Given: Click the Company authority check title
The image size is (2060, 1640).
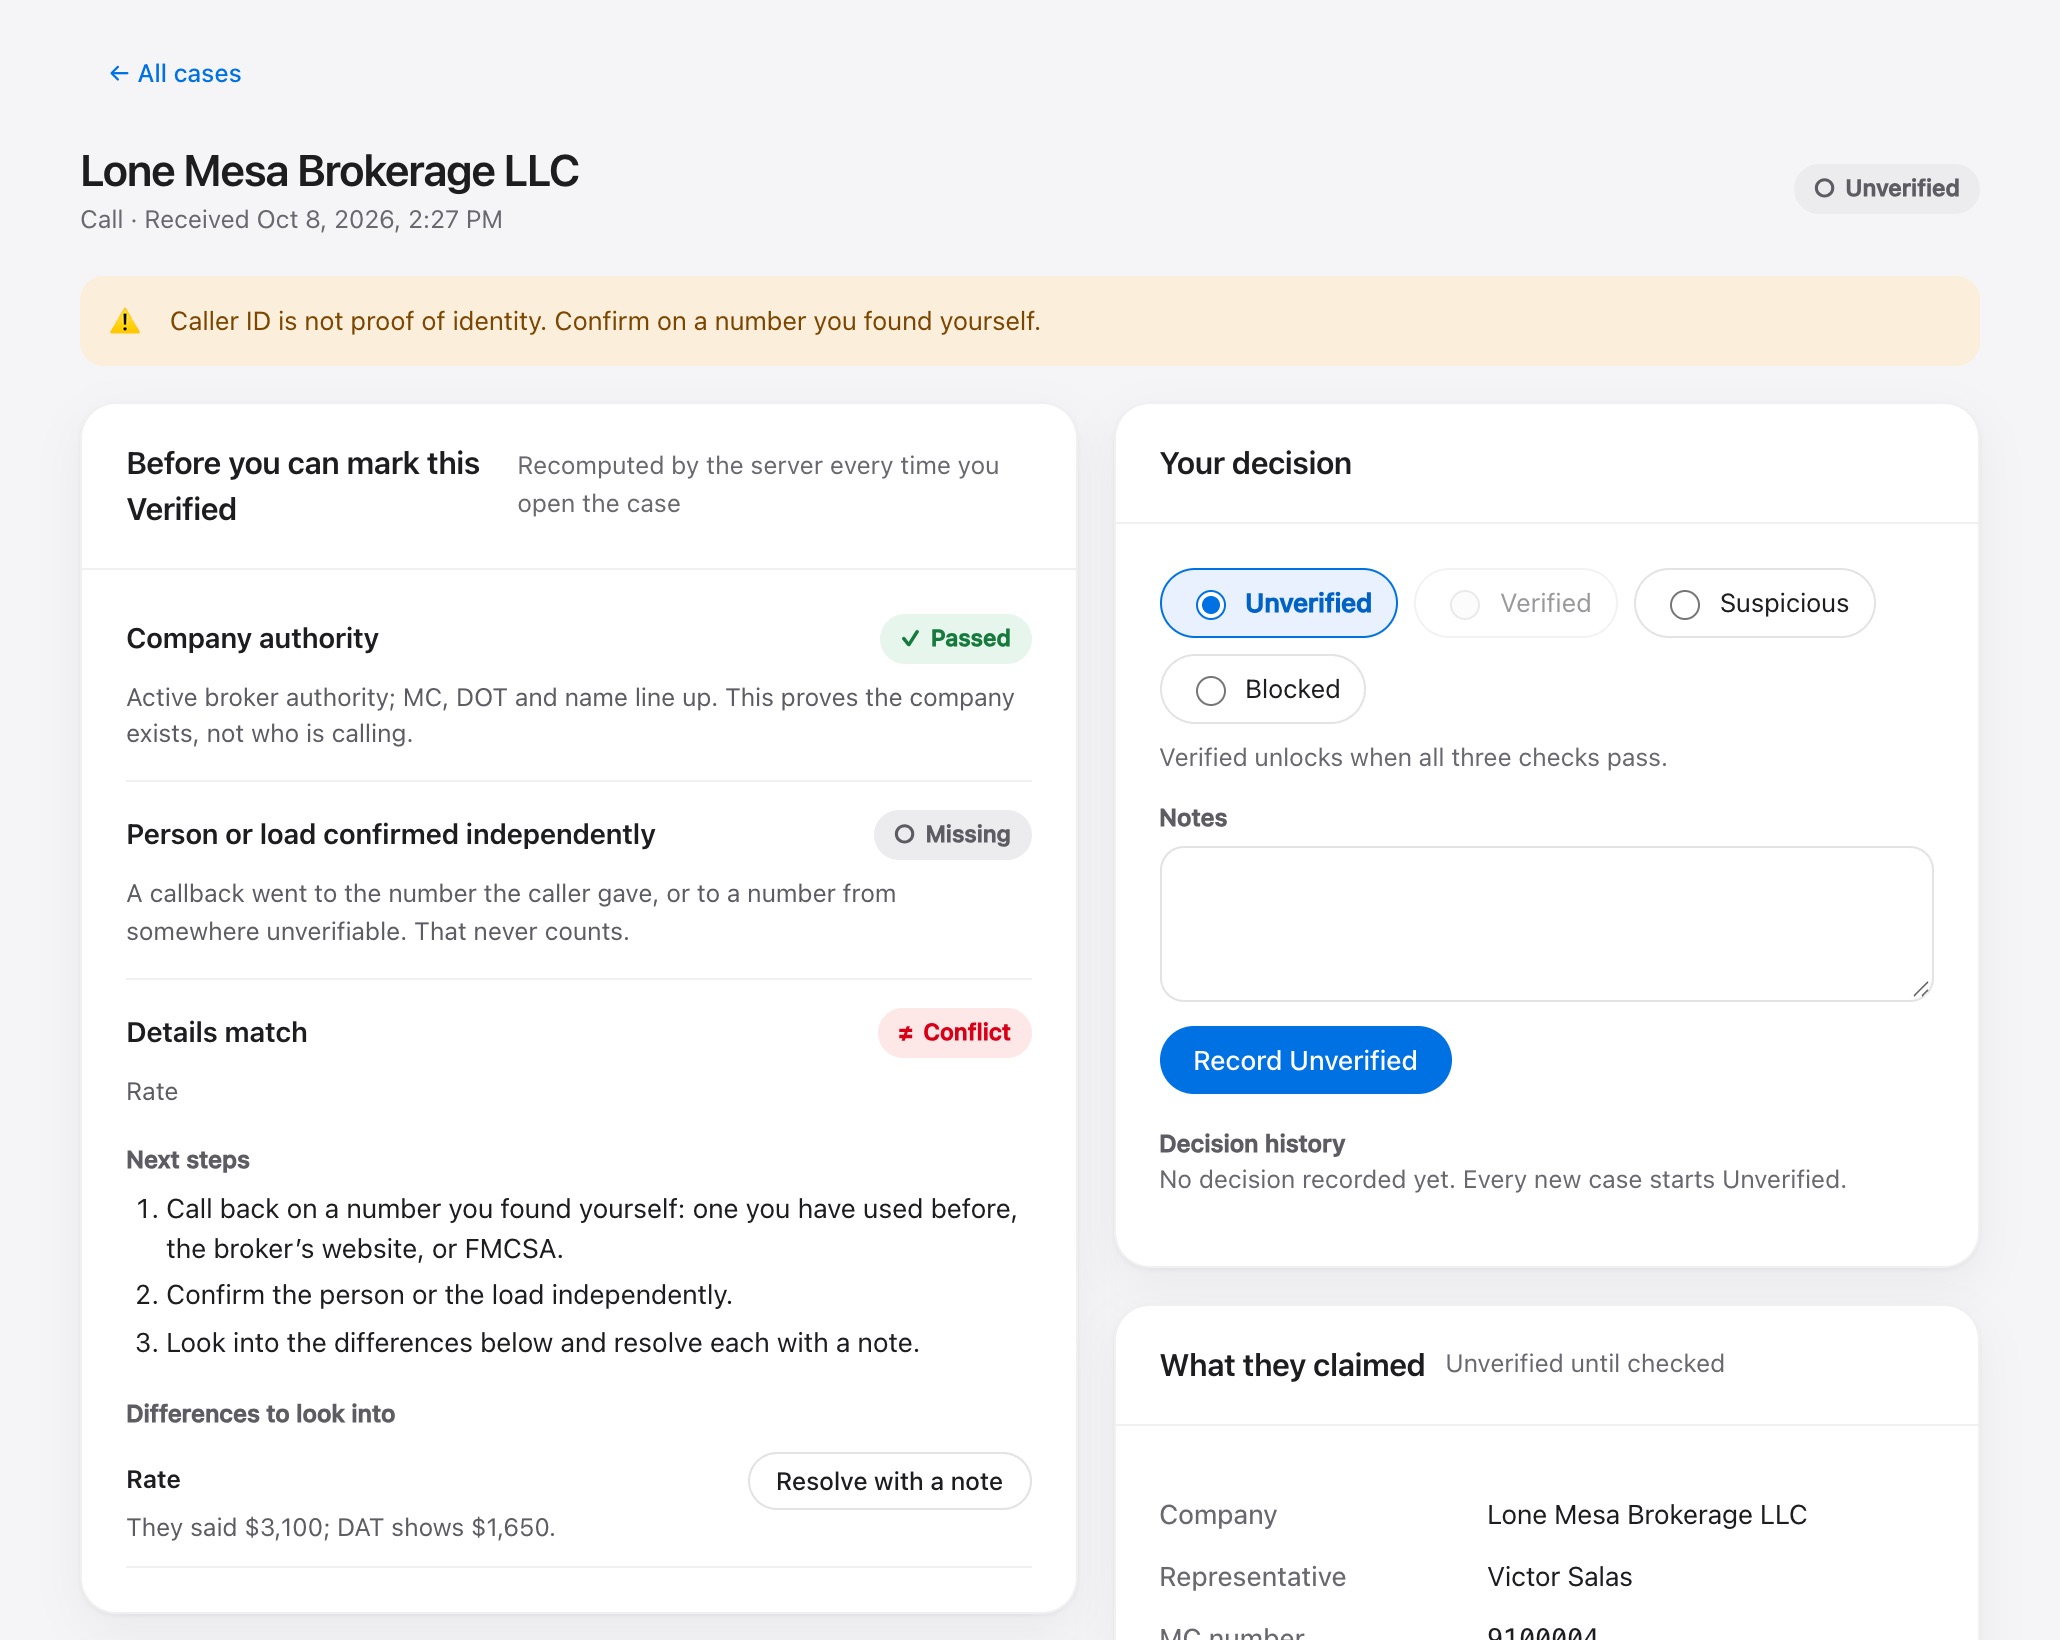Looking at the screenshot, I should 252,638.
